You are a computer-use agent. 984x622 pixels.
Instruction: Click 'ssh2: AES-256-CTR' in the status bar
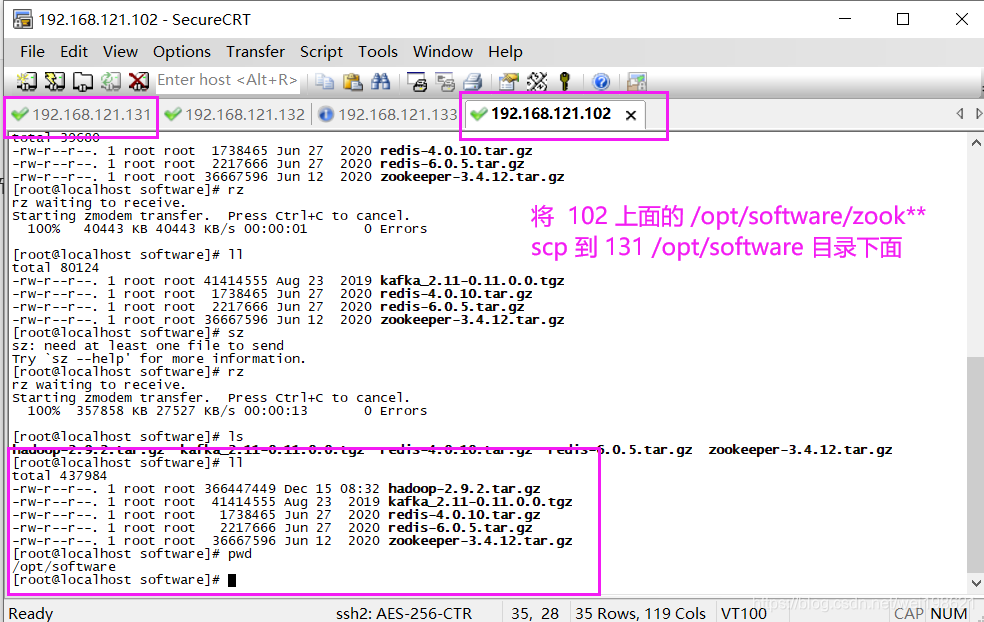(x=404, y=613)
